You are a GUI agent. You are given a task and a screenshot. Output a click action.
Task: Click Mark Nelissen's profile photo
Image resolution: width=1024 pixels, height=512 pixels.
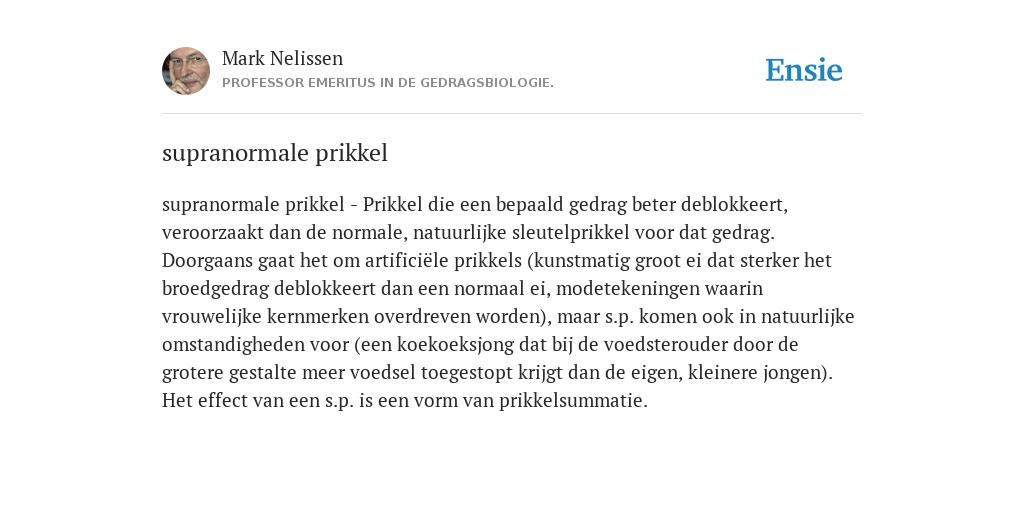click(186, 71)
